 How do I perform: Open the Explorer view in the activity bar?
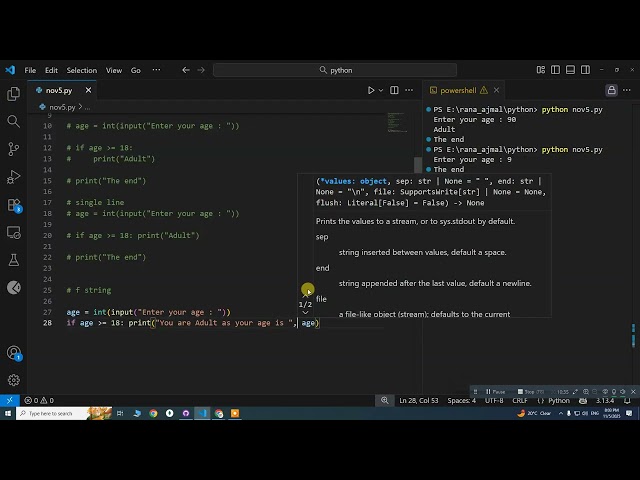pos(13,94)
